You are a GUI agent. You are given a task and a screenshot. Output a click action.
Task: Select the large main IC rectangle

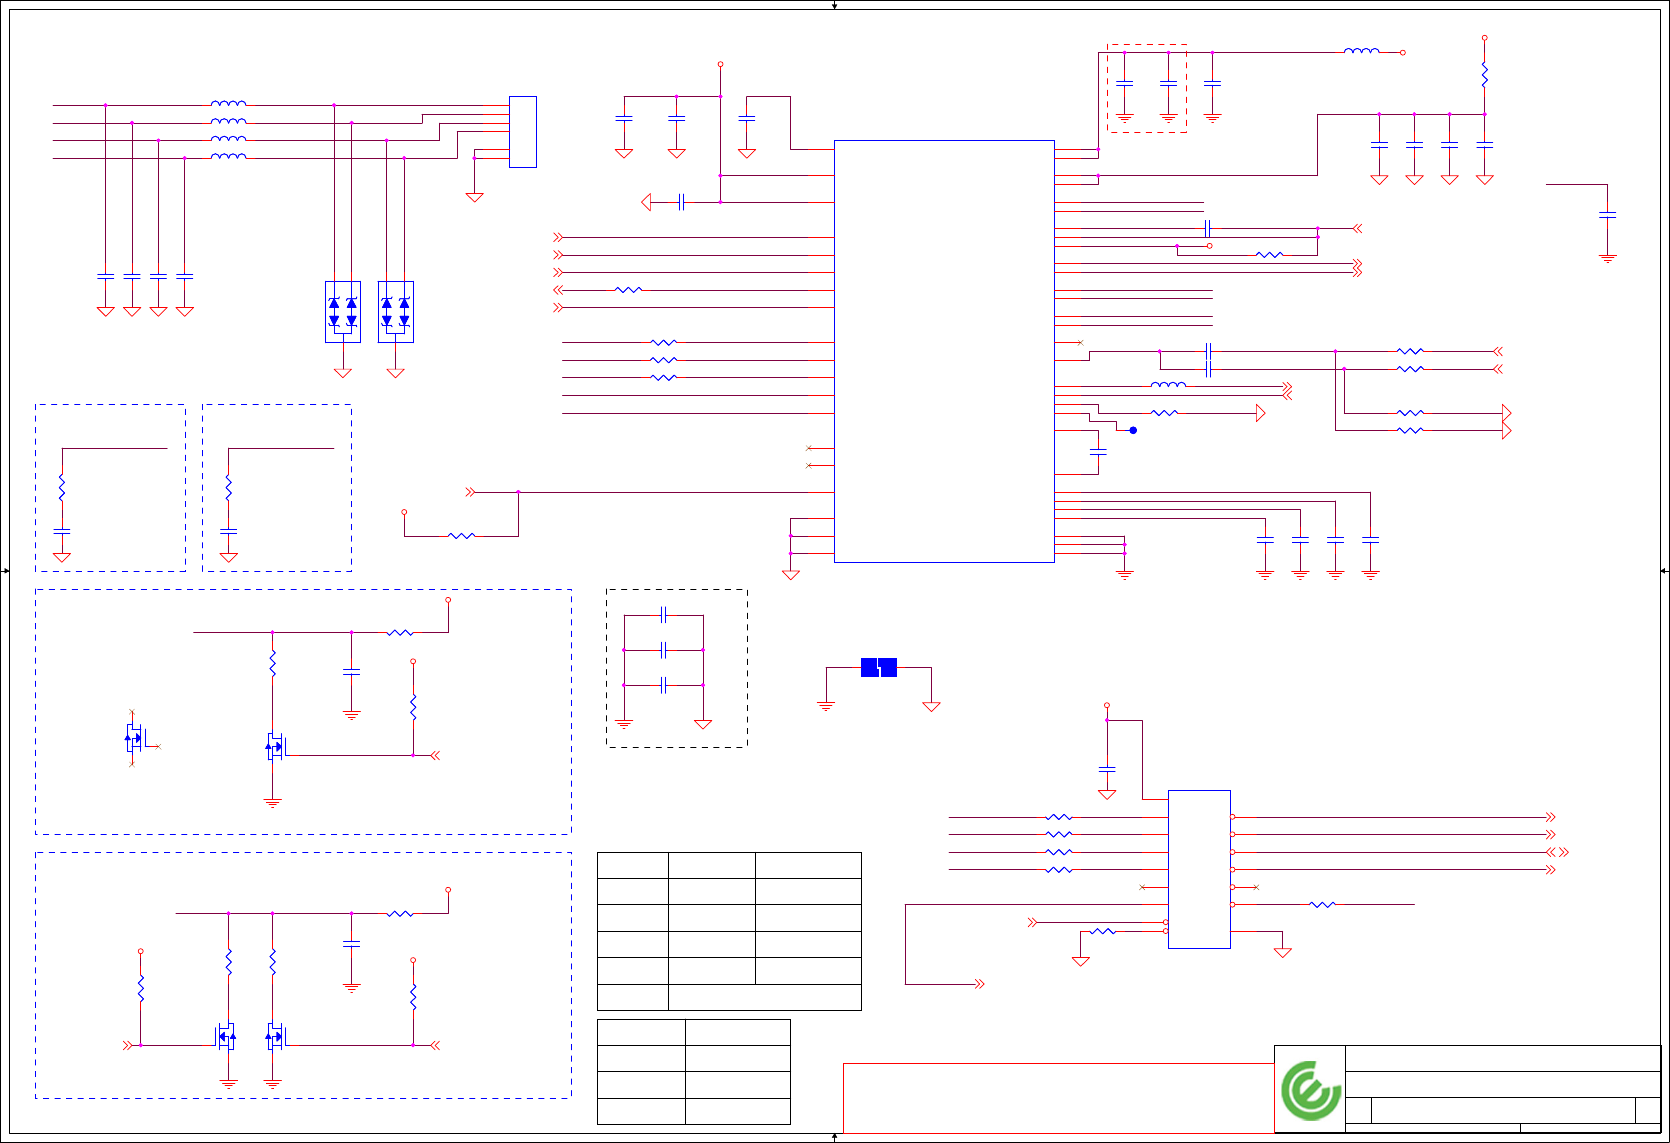pos(944,351)
